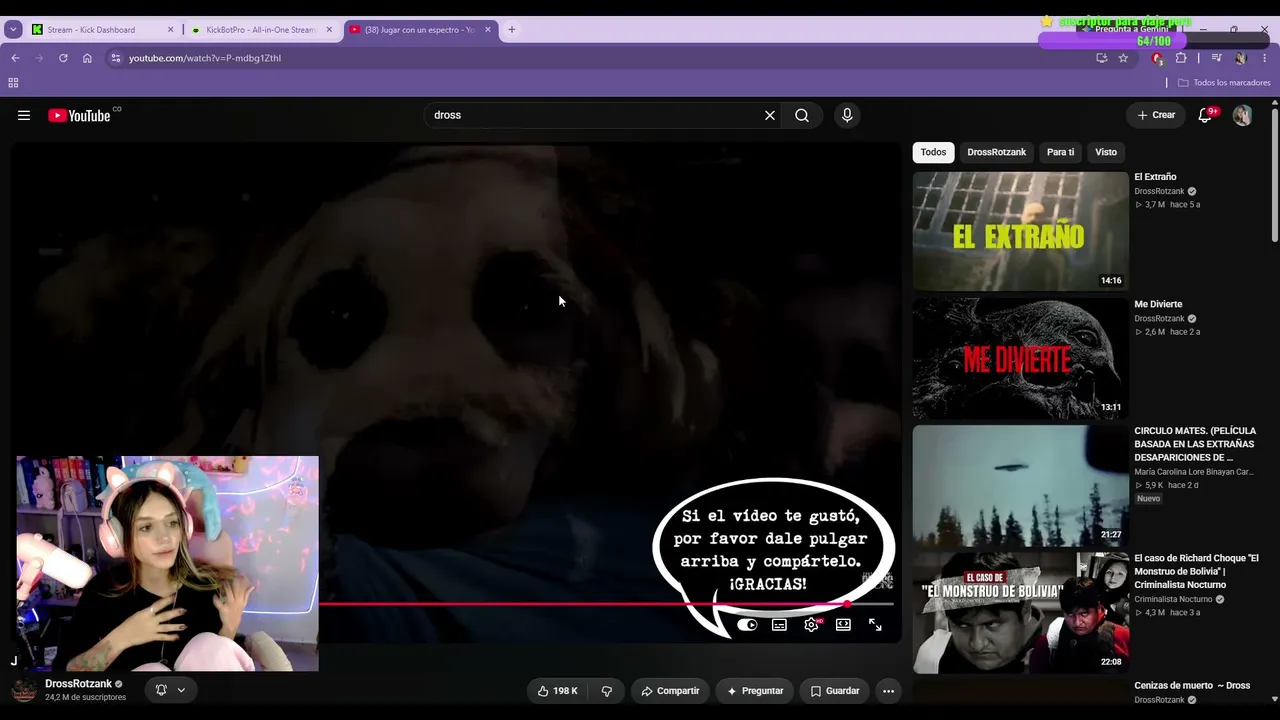Open 'Todos los marcadores' bookmarks folder
The width and height of the screenshot is (1280, 720).
click(x=1224, y=82)
